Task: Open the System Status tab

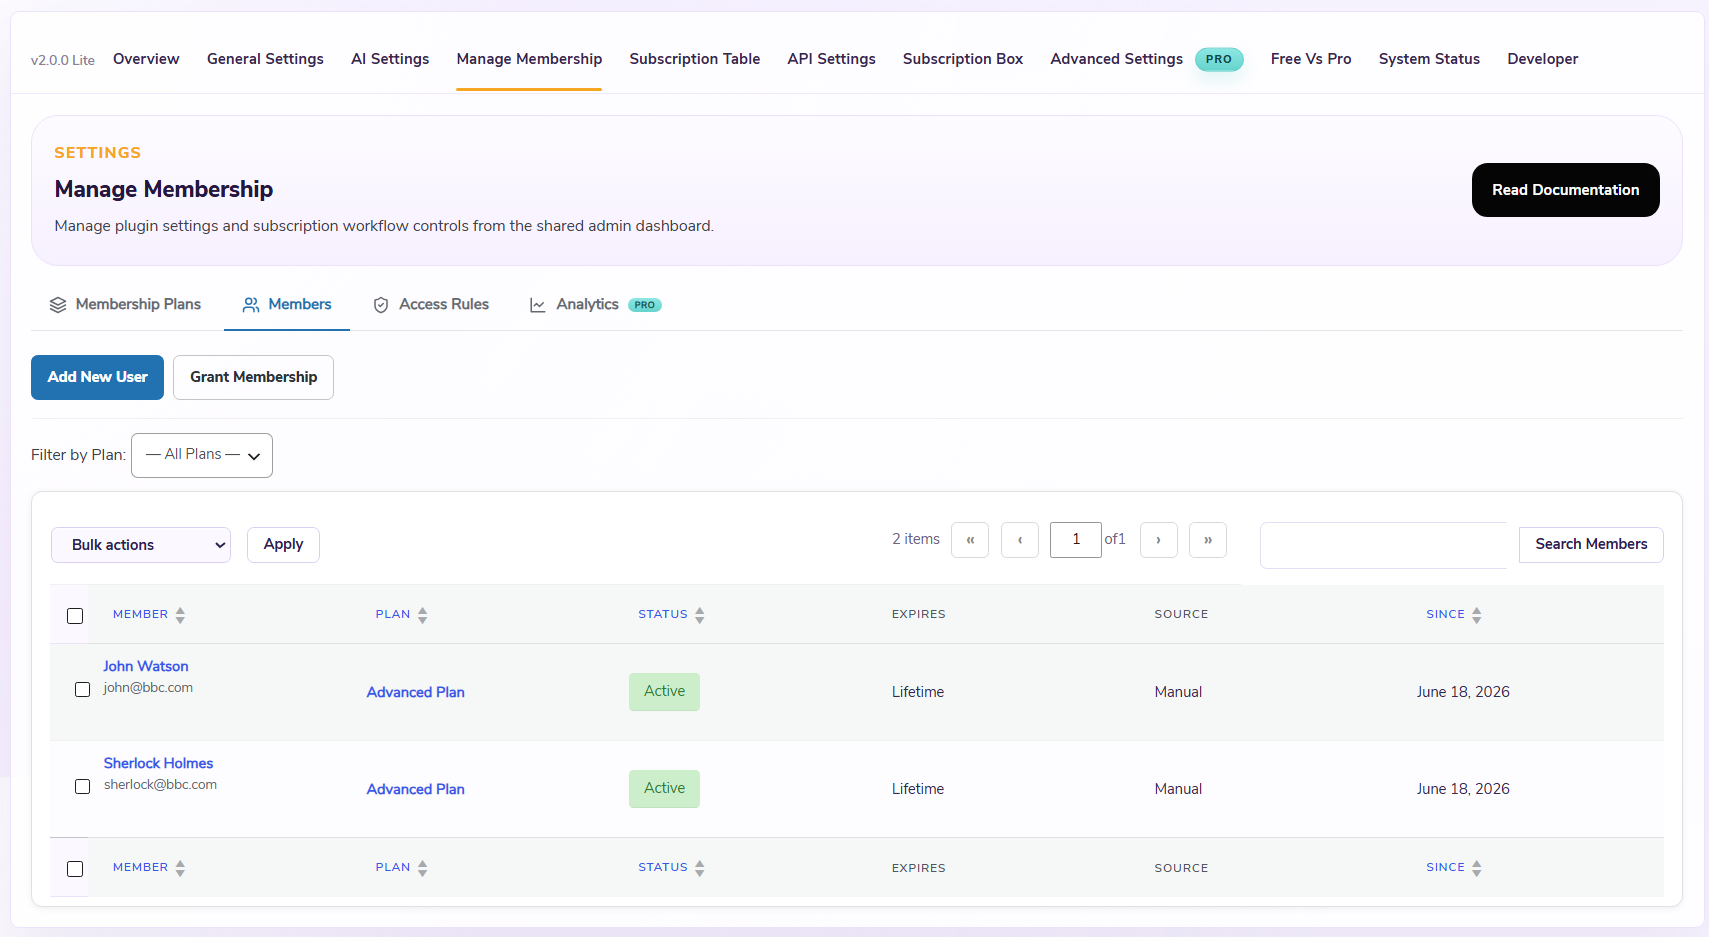Action: (1429, 59)
